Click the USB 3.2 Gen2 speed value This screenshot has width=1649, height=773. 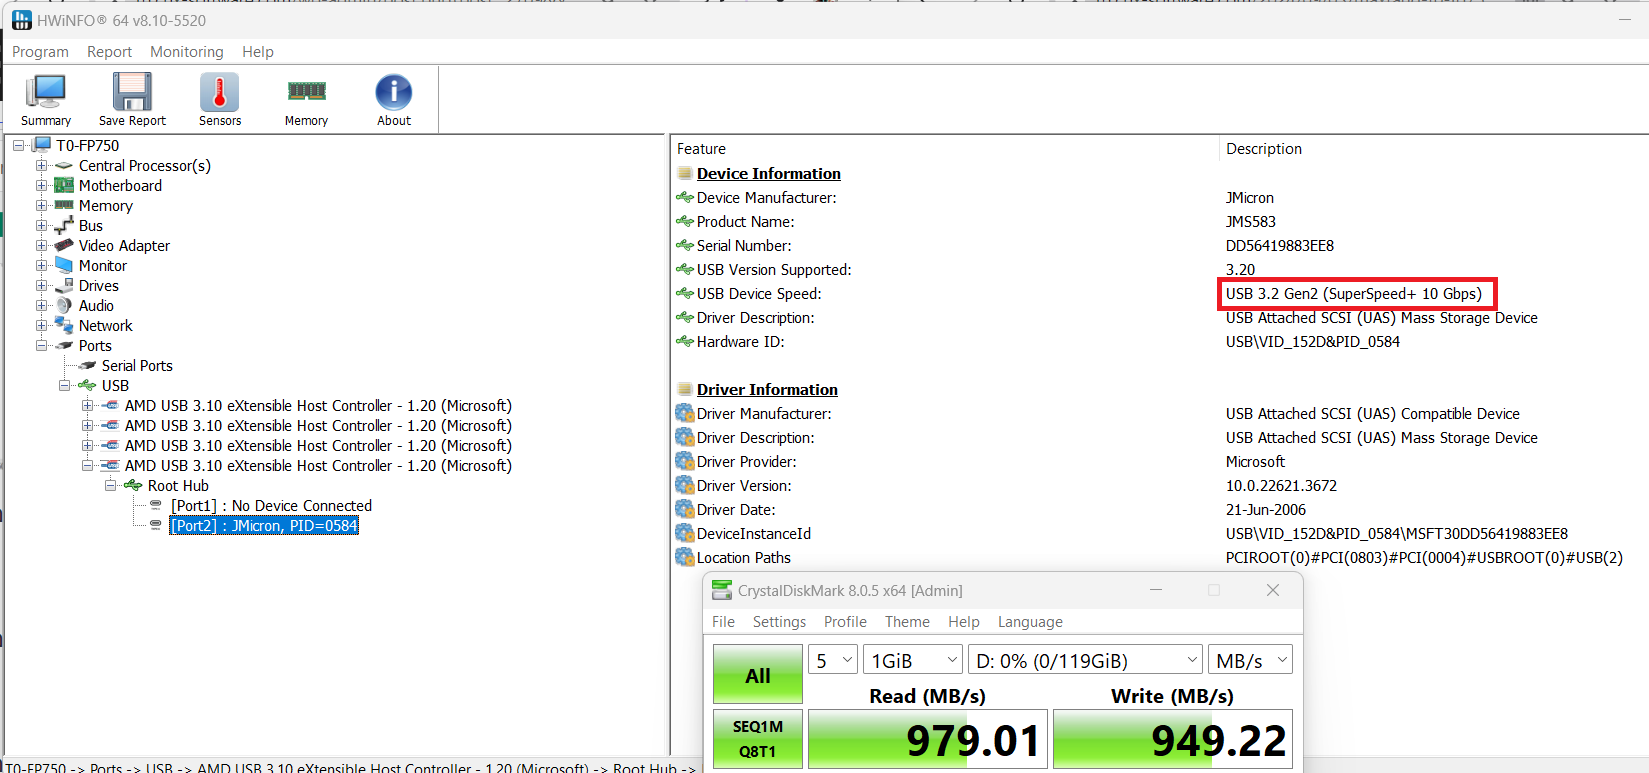(1354, 293)
